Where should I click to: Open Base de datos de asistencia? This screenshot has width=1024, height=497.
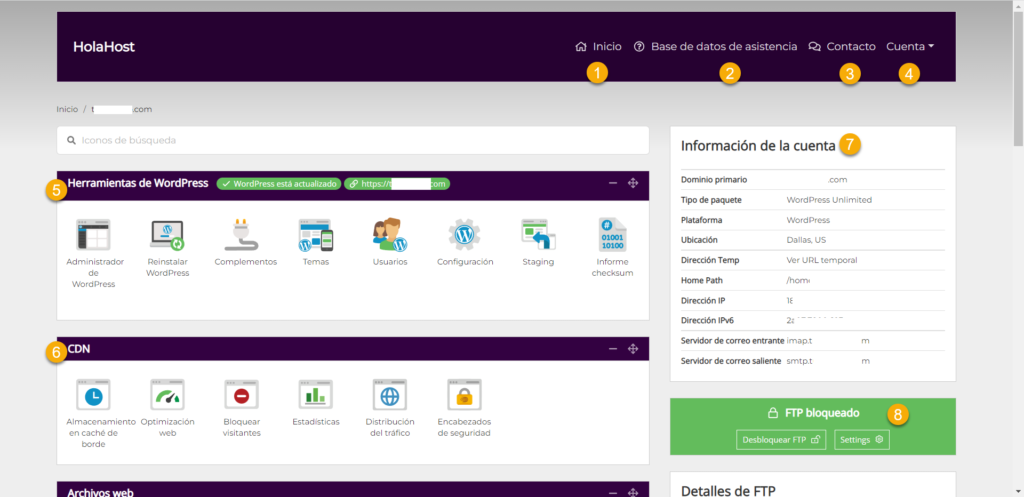(x=715, y=46)
